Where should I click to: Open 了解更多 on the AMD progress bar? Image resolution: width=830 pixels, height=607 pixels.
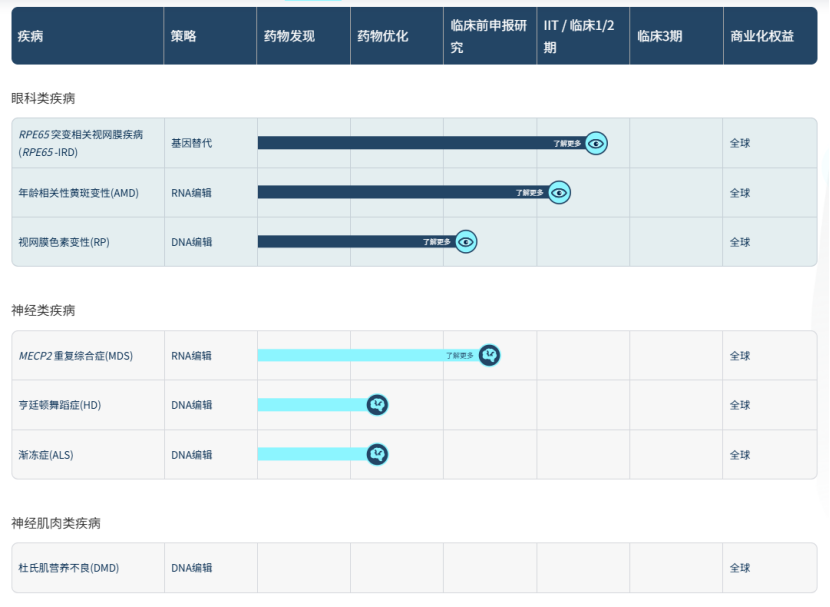(x=530, y=192)
